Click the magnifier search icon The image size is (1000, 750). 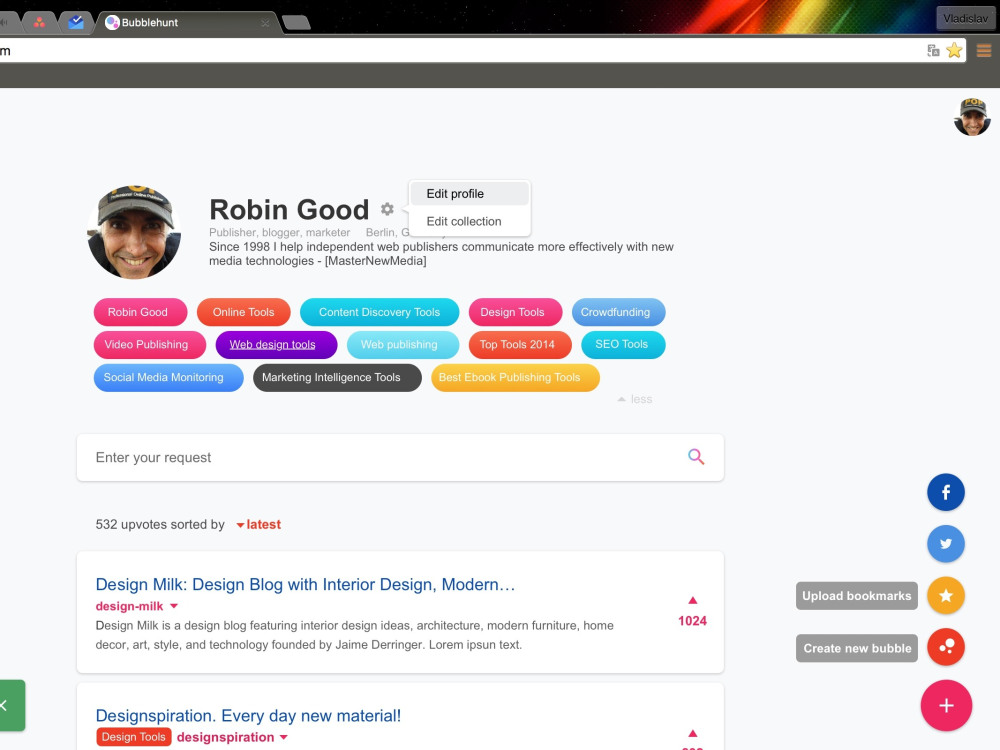click(696, 457)
